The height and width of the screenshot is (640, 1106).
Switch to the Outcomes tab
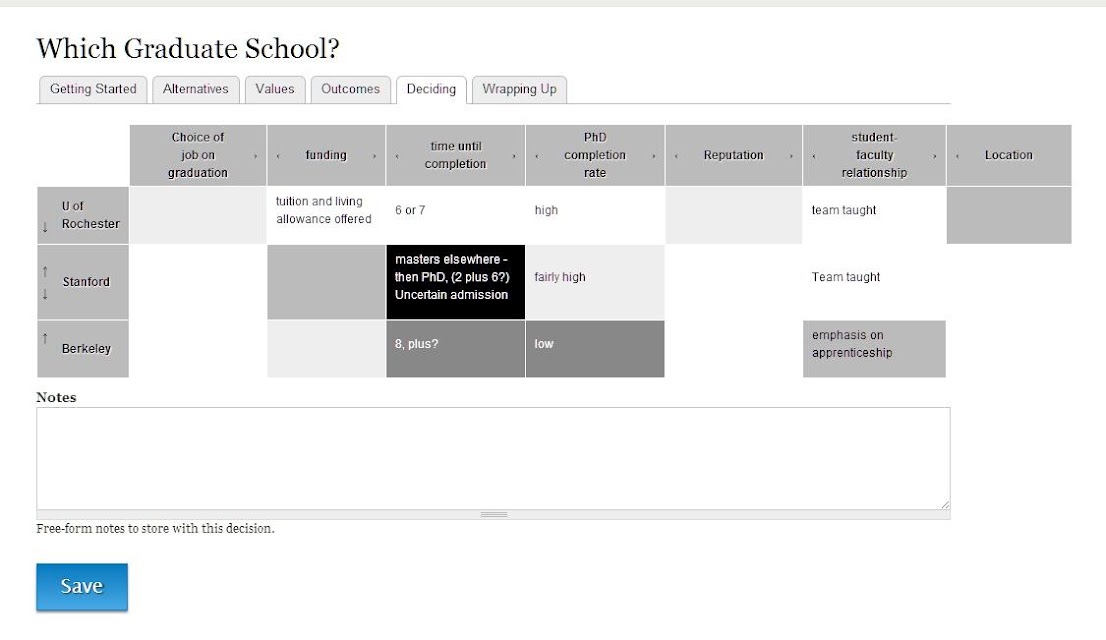click(351, 90)
